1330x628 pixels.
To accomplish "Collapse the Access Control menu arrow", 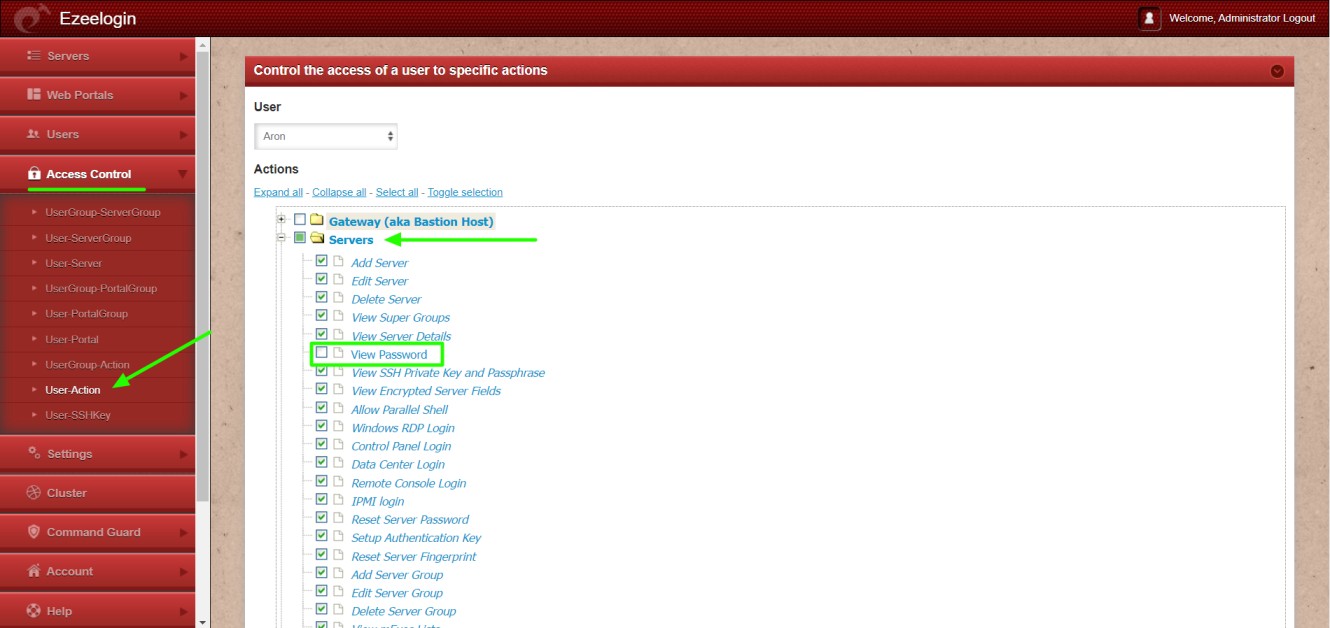I will pyautogui.click(x=182, y=174).
